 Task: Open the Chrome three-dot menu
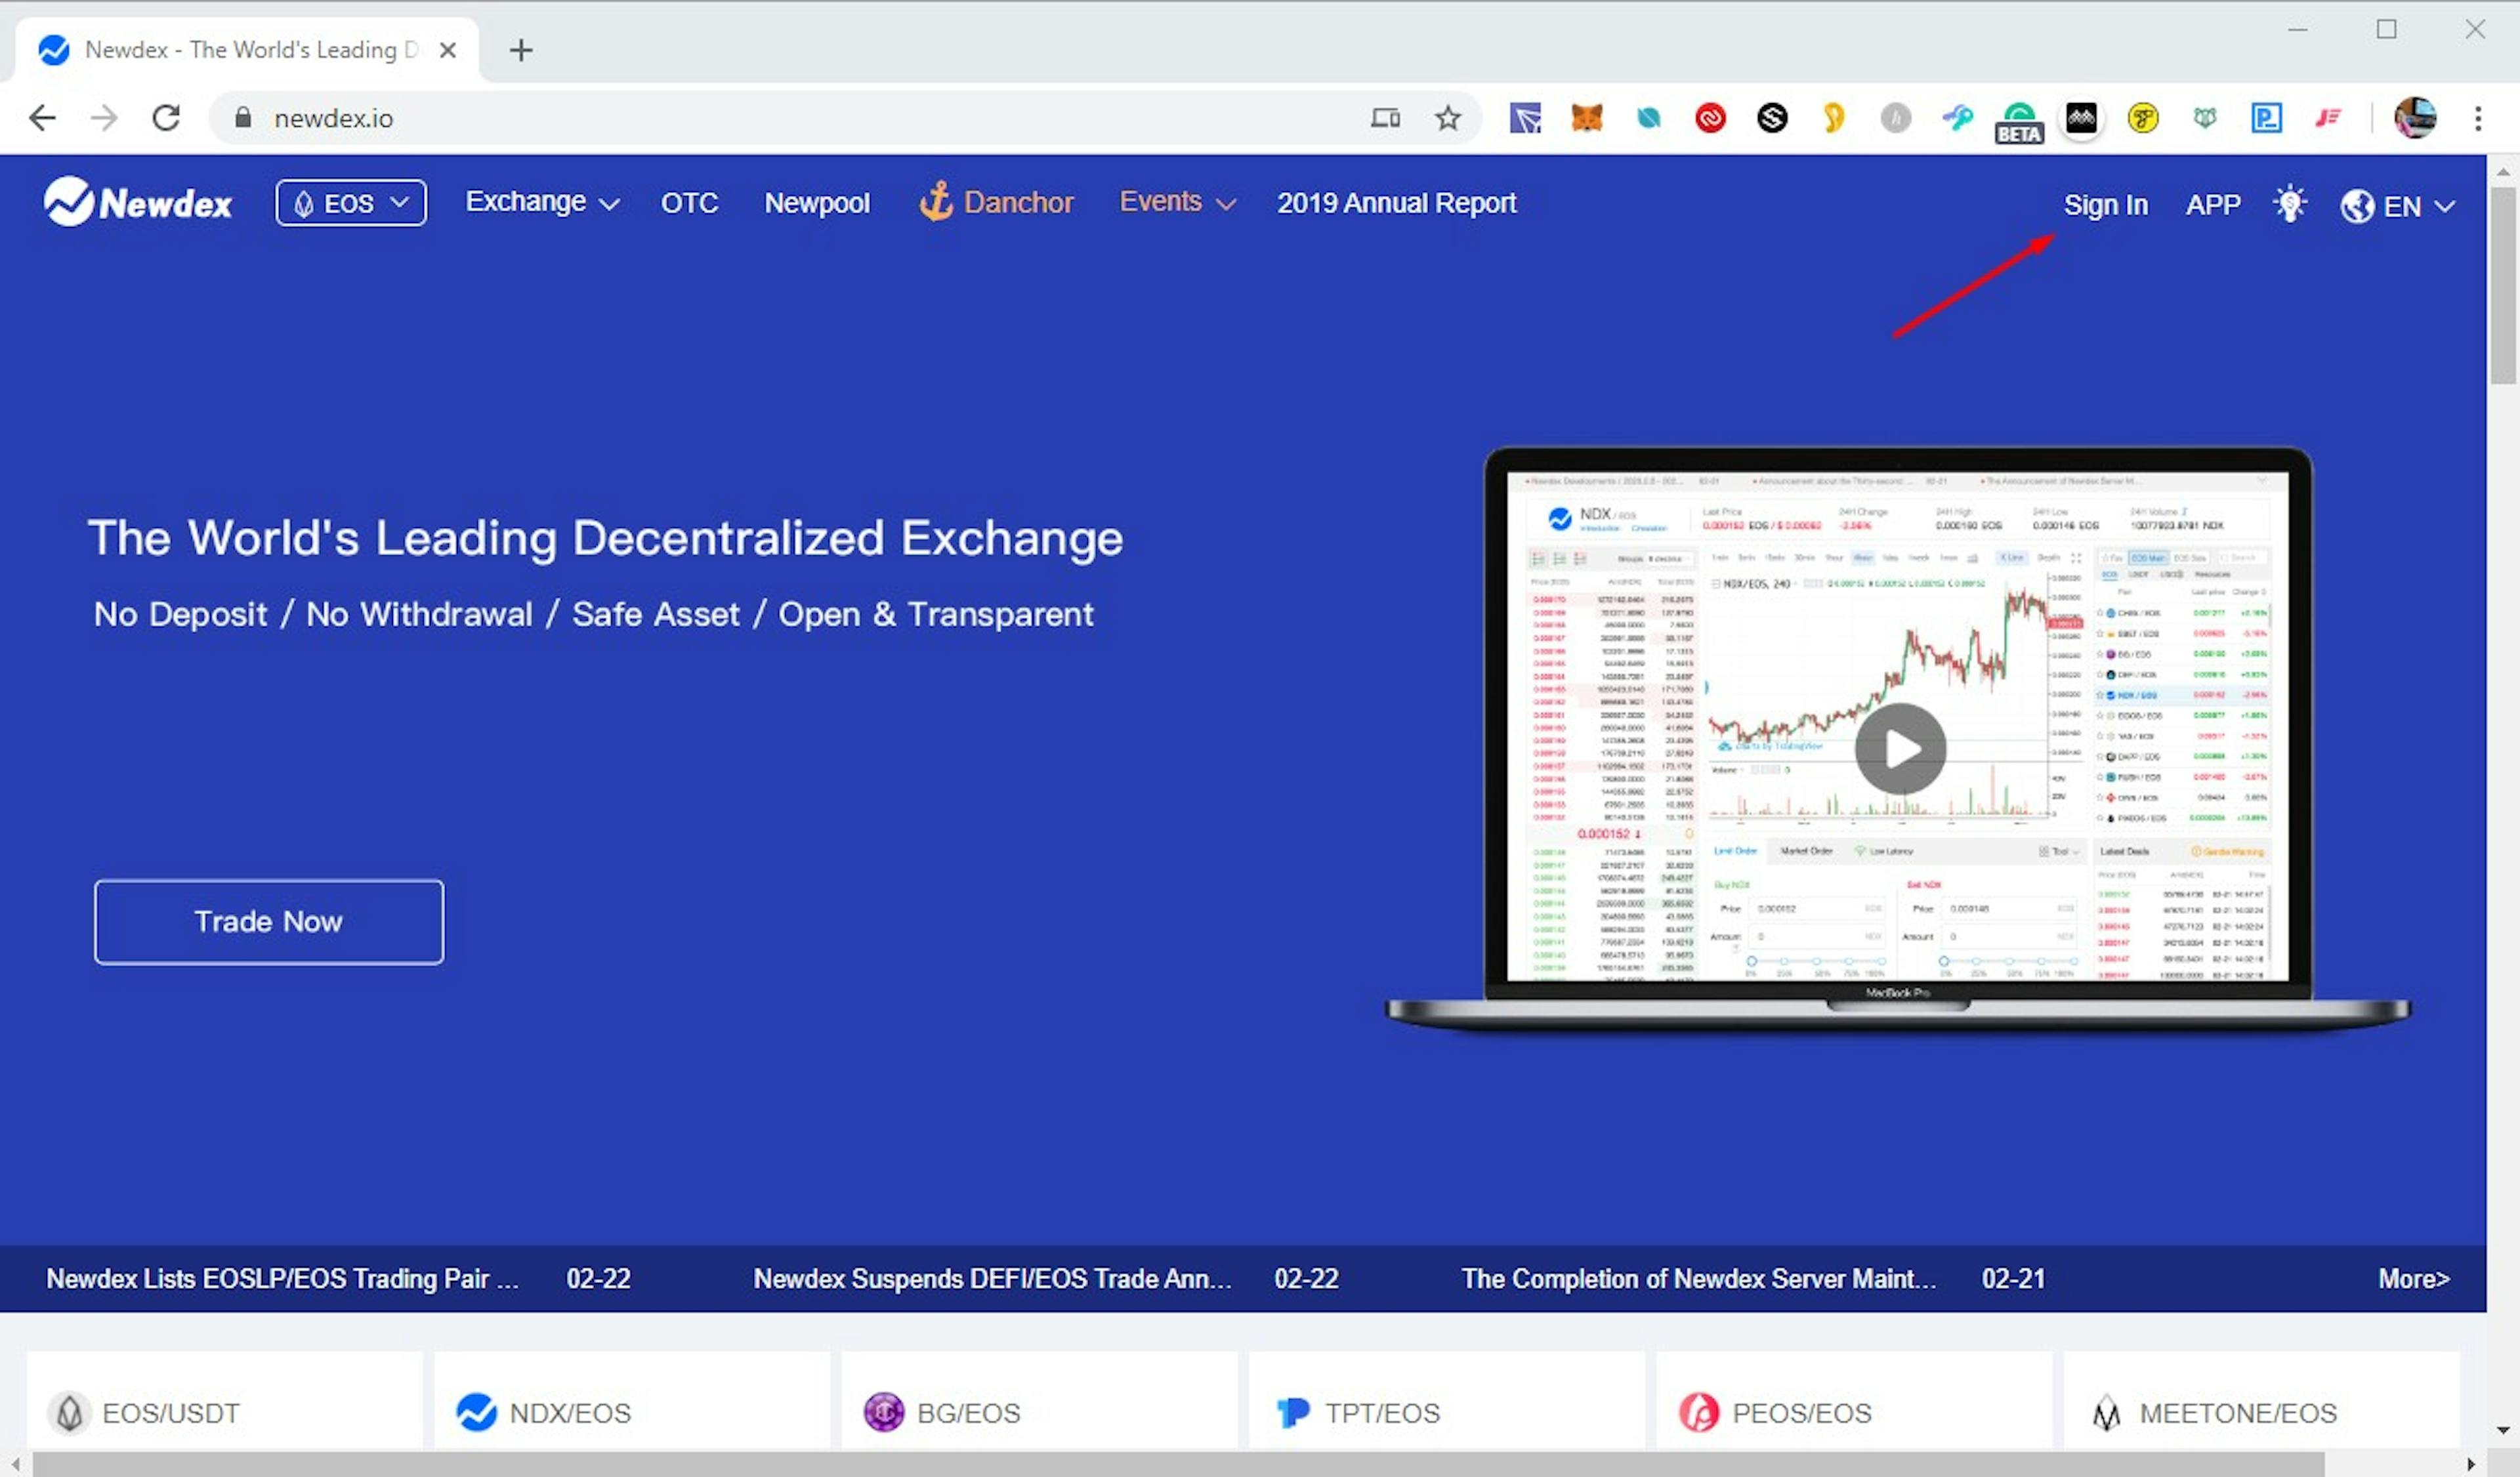pos(2477,118)
